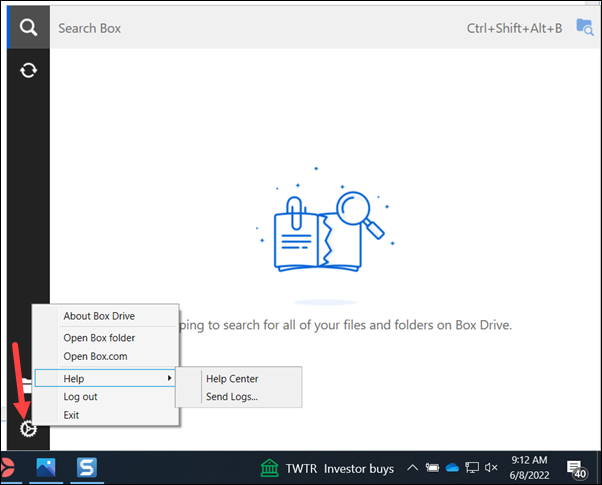Screen dimensions: 602x485
Task: Open the Snagit app in taskbar
Action: [x=87, y=468]
